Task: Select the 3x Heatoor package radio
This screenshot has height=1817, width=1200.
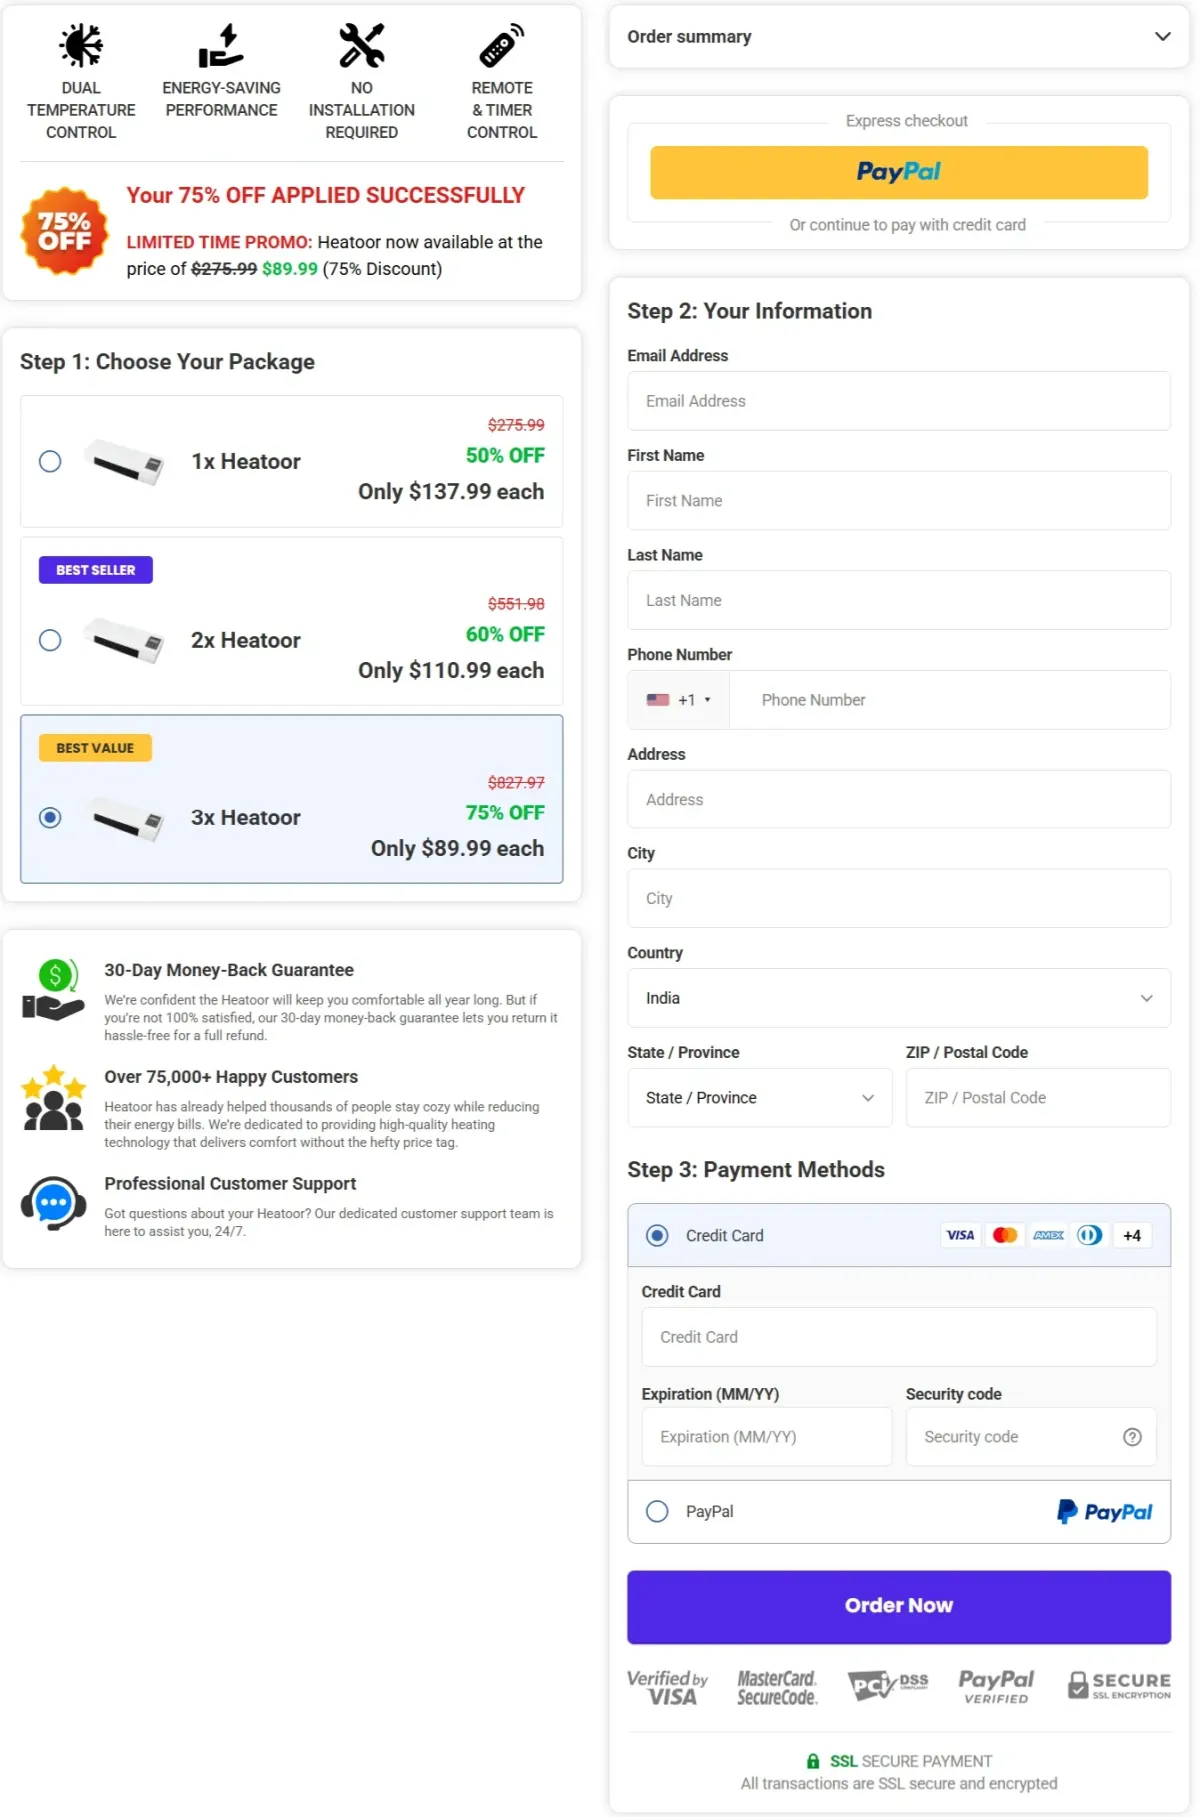Action: 50,817
